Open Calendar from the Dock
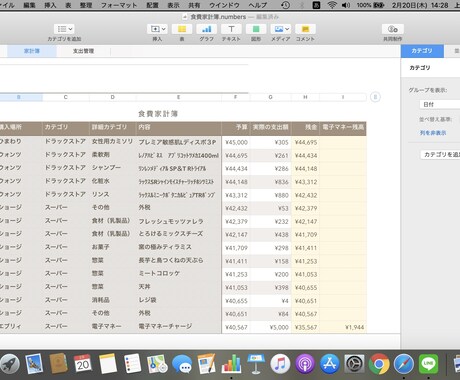This screenshot has width=460, height=380. 83,364
